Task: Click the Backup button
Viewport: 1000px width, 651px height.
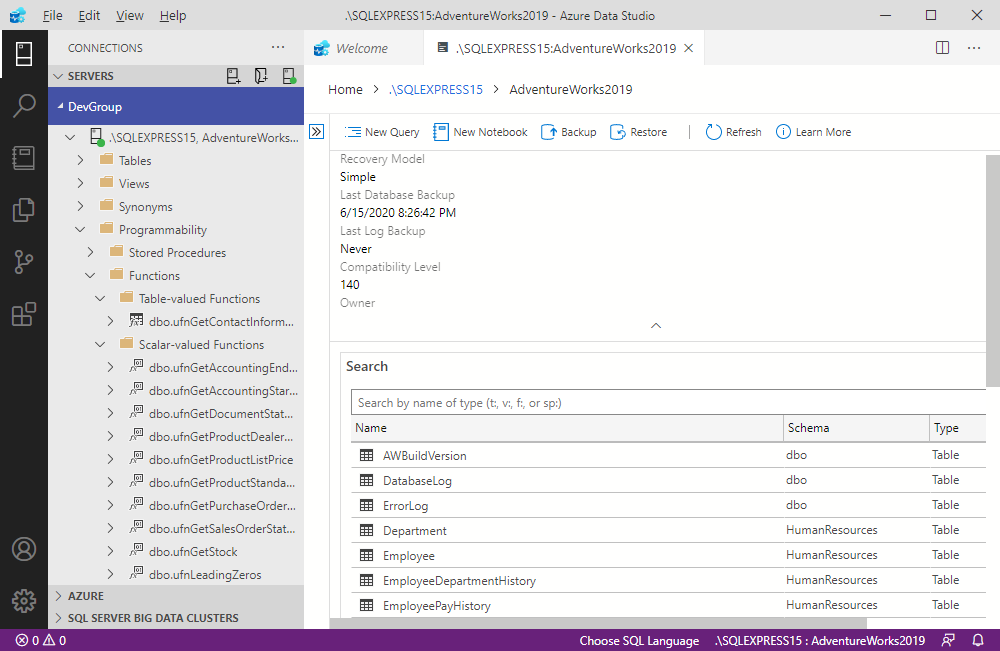Action: click(x=569, y=132)
